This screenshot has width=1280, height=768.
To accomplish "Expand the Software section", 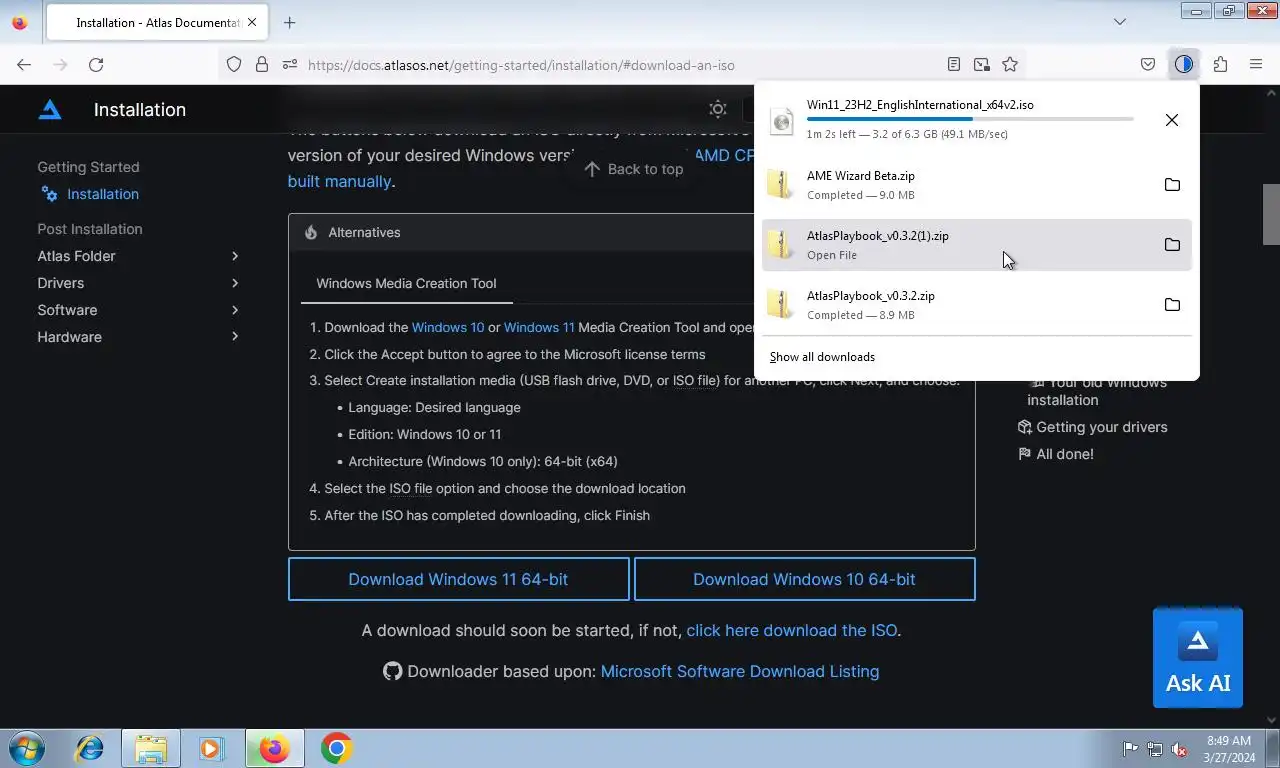I will [x=138, y=310].
